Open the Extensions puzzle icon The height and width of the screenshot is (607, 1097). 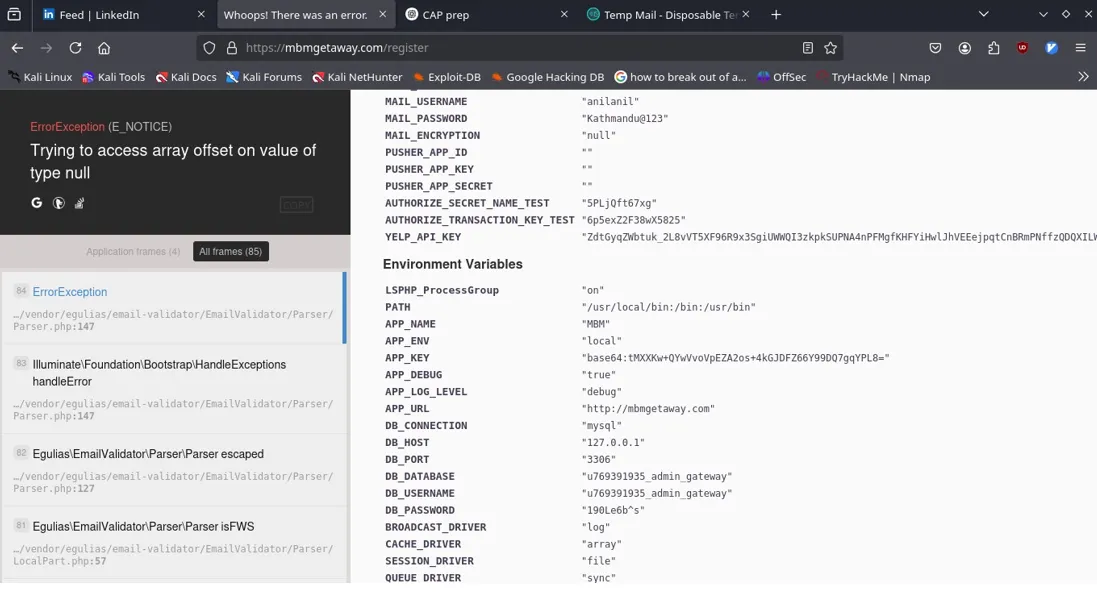point(993,48)
